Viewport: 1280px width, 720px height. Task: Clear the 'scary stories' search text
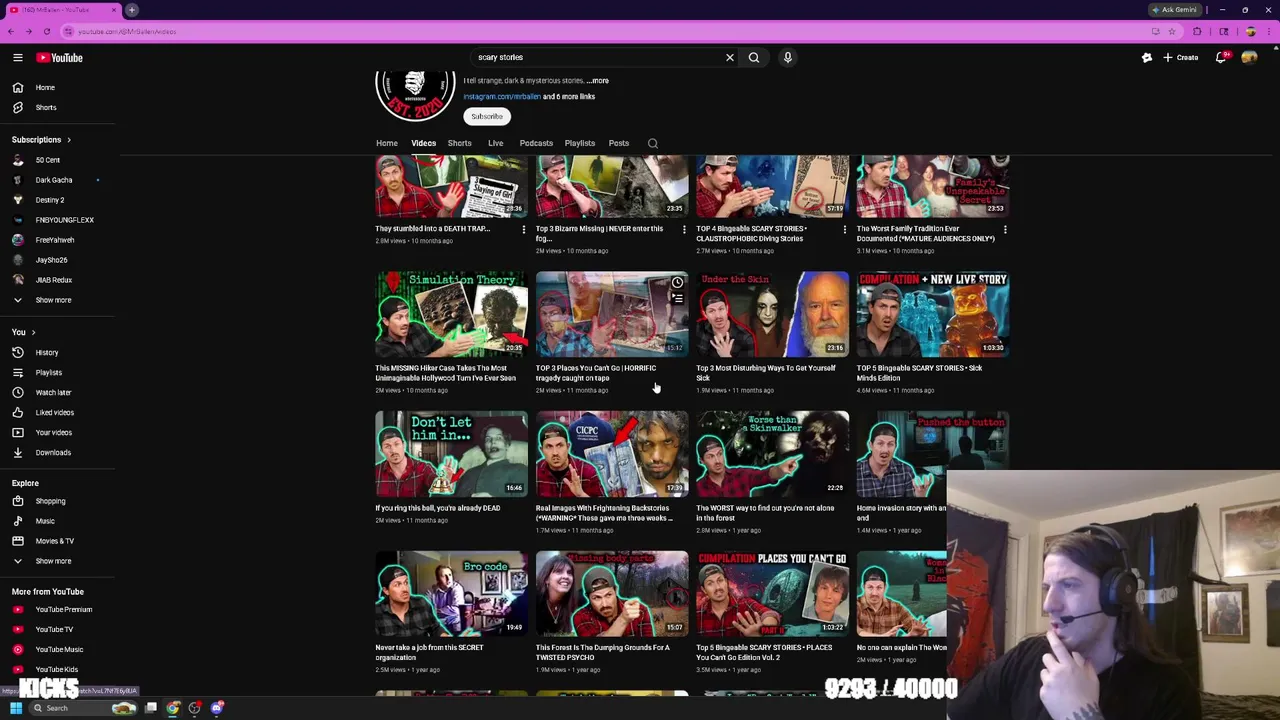[x=730, y=58]
